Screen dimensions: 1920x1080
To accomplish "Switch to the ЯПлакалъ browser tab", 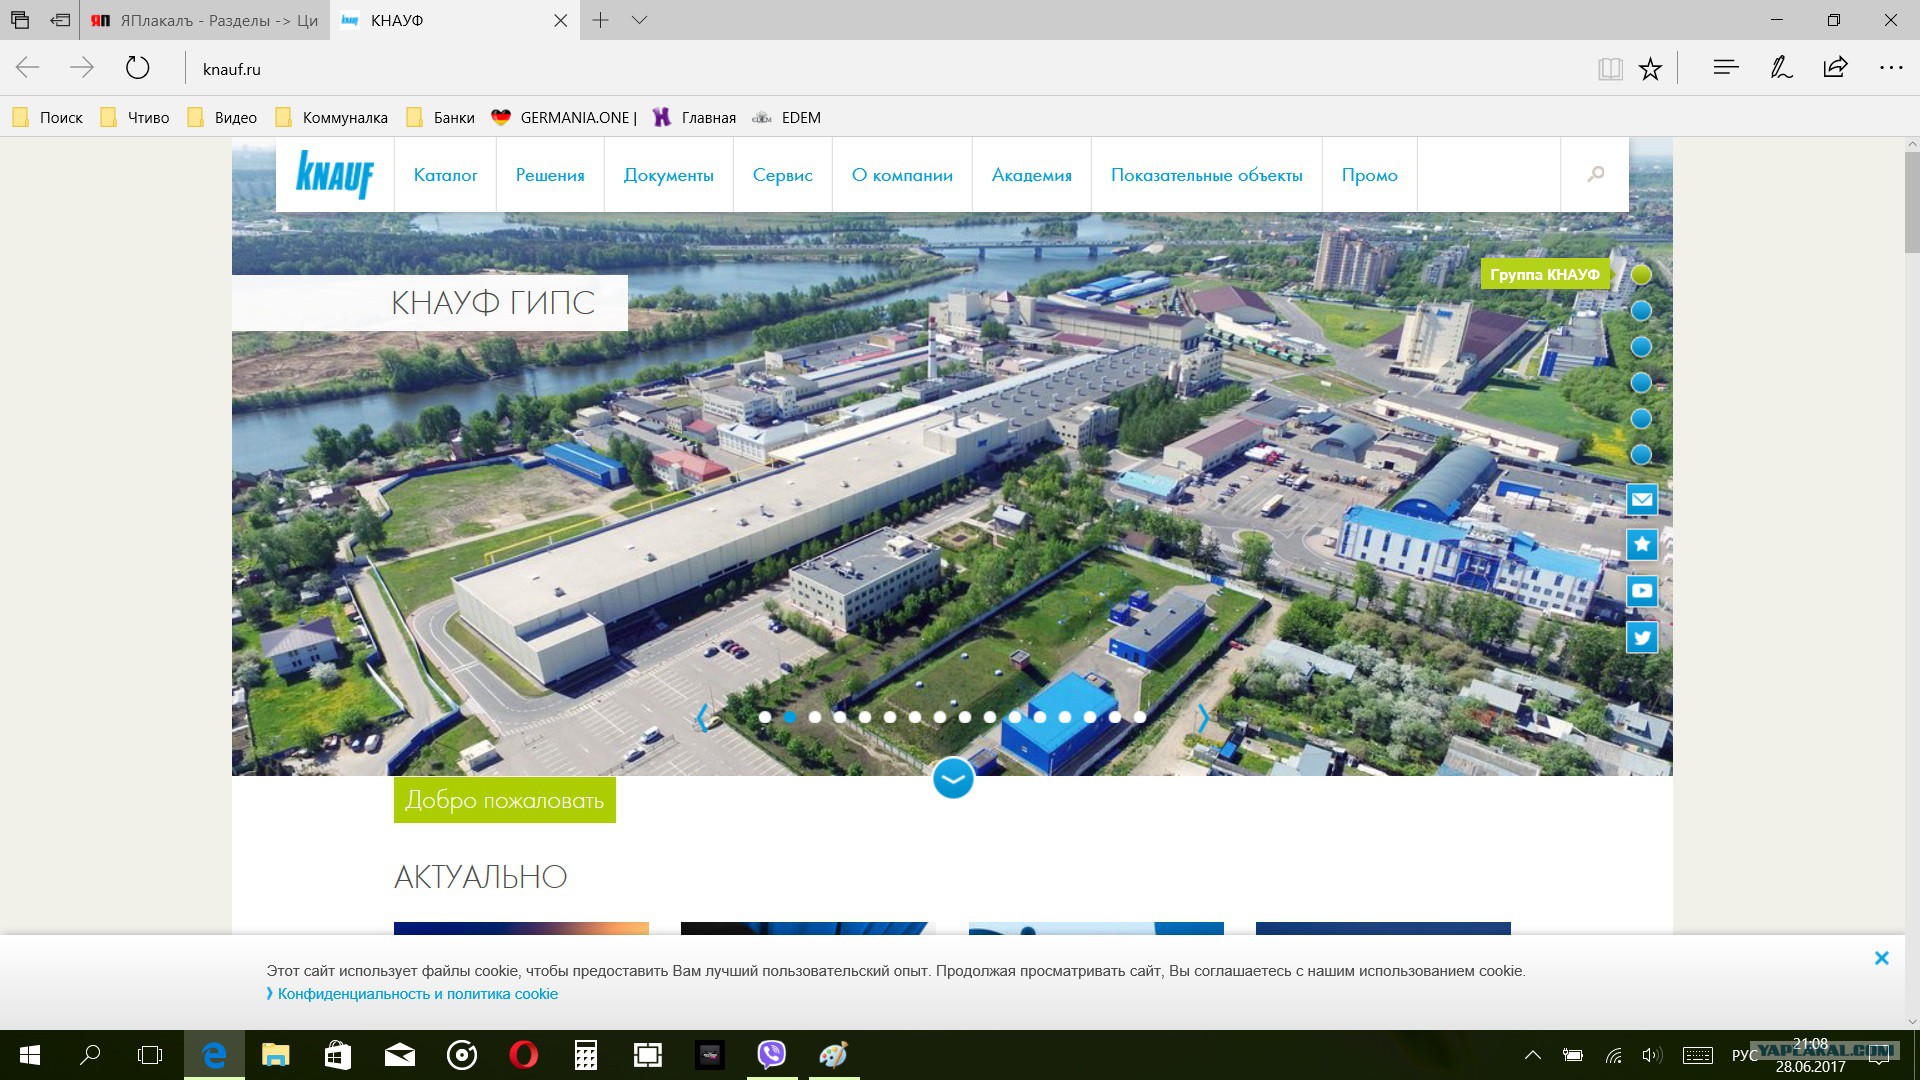I will (x=205, y=20).
